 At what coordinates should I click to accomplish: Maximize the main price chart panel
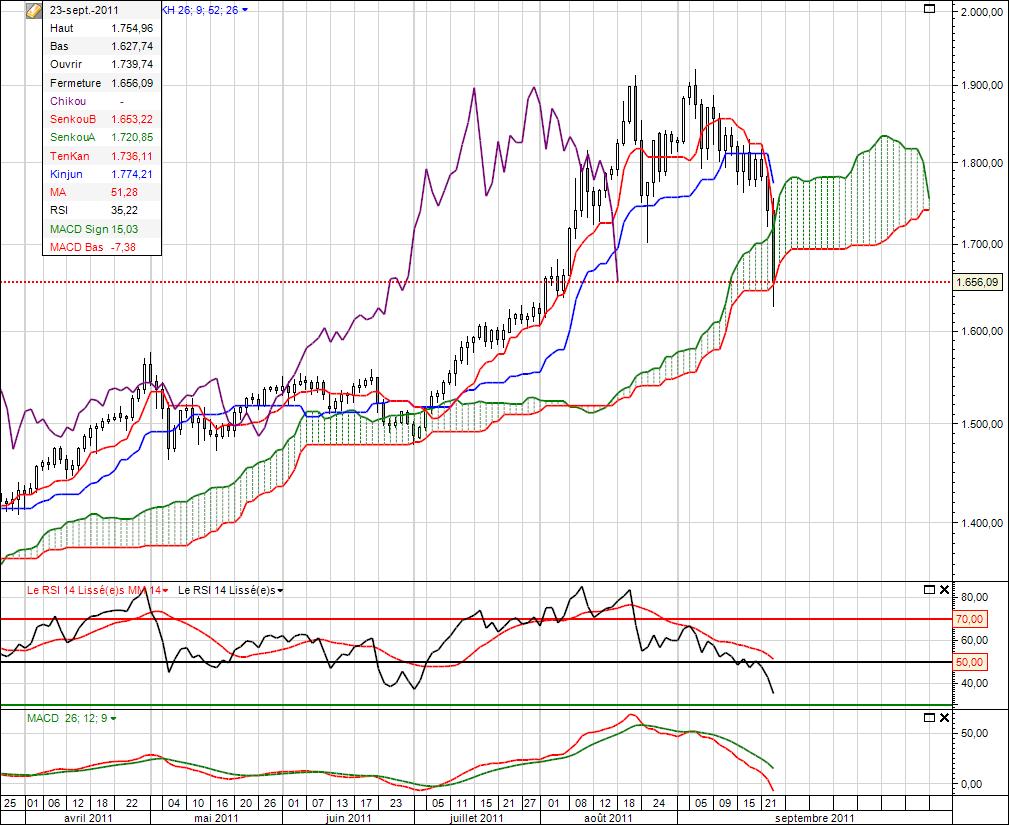pyautogui.click(x=929, y=9)
